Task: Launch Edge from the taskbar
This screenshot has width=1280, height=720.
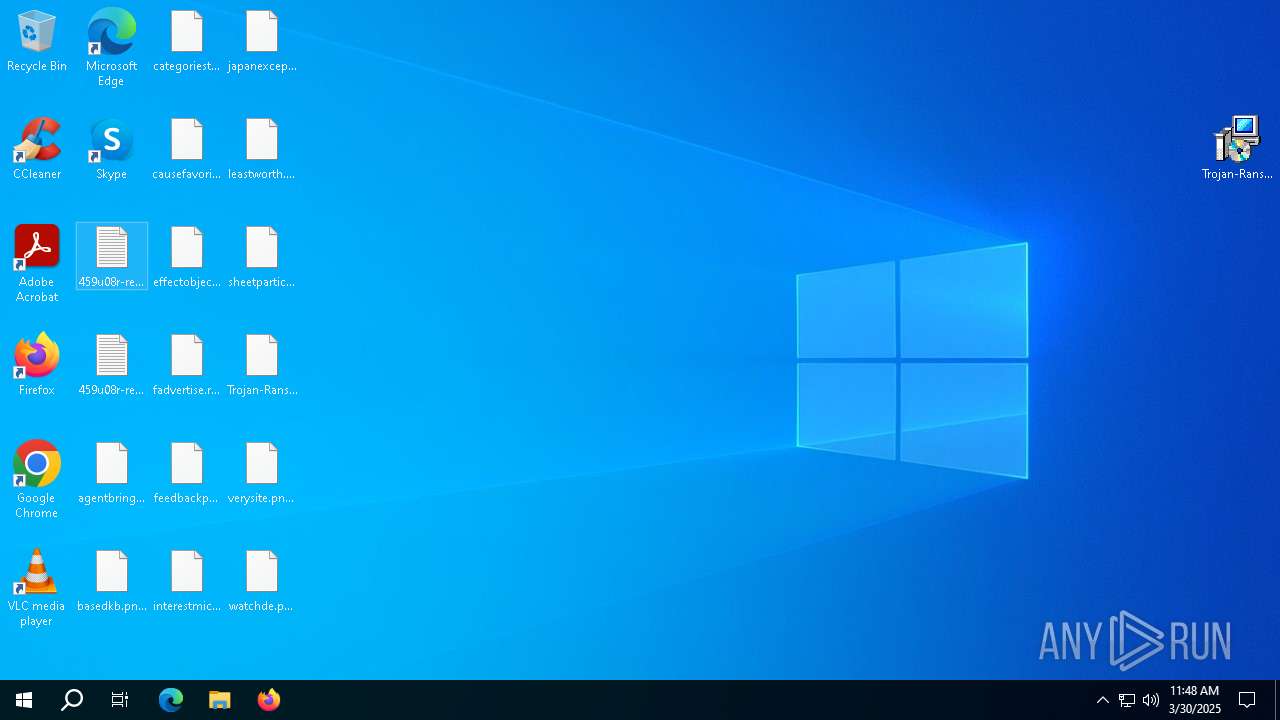Action: tap(171, 700)
